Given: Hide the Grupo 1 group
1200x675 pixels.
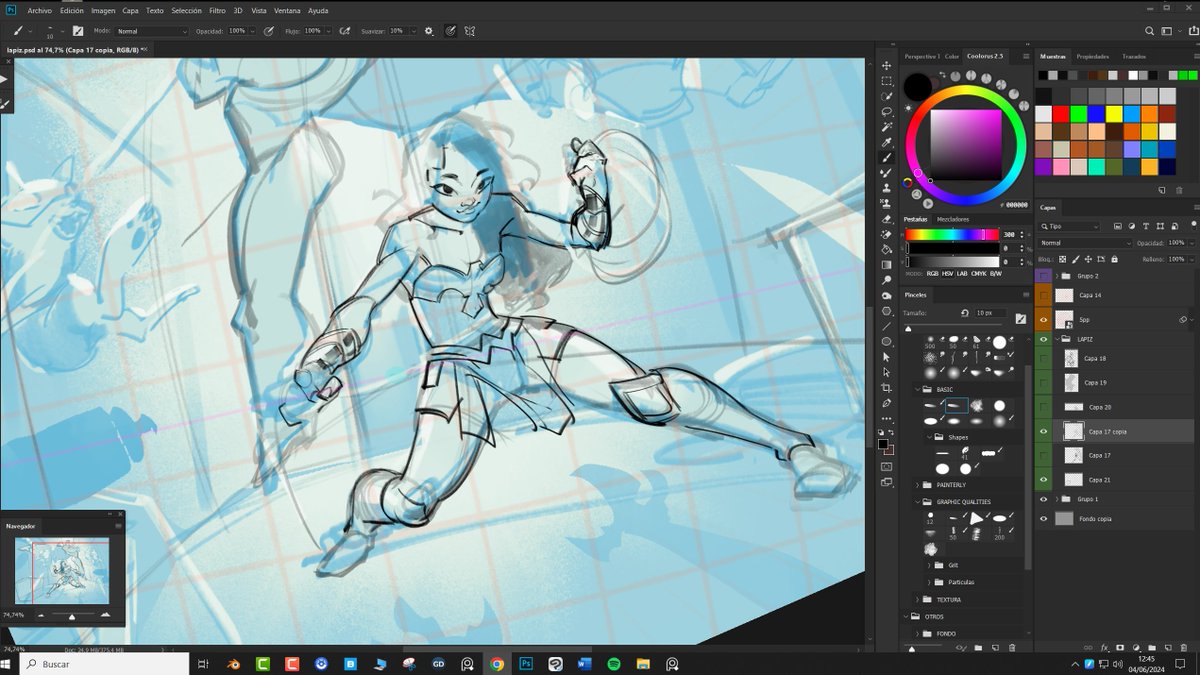Looking at the screenshot, I should 1044,499.
